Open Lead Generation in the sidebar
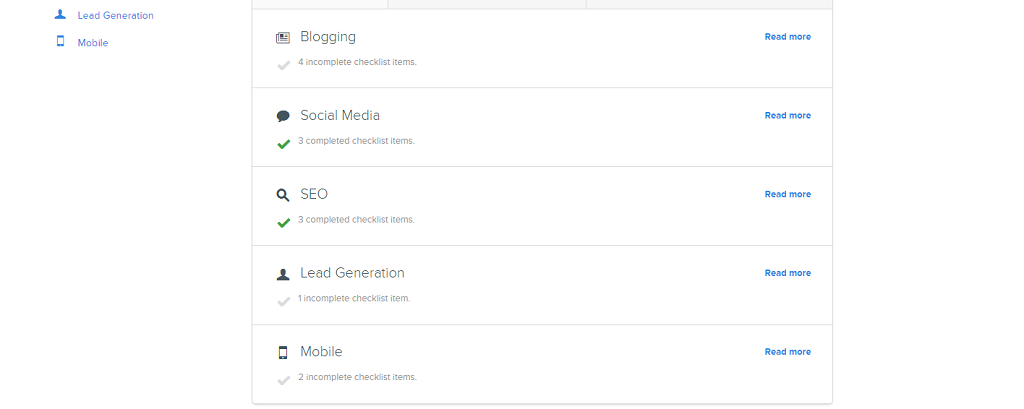Screen dimensions: 1024x409 116,15
